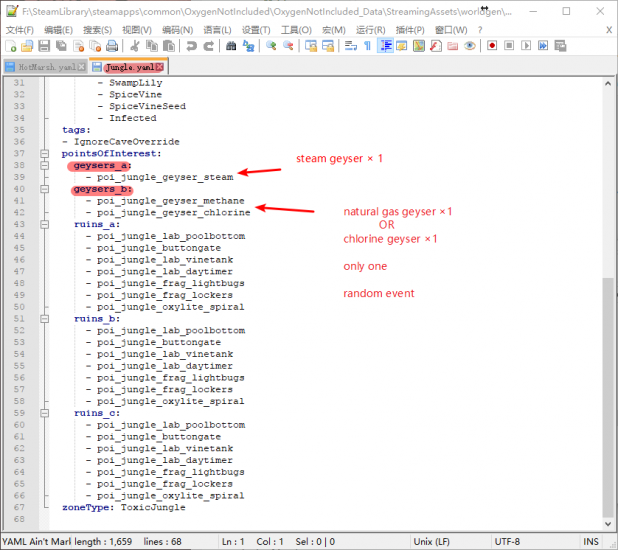The height and width of the screenshot is (550, 618).
Task: Toggle word wrap in the toolbar
Action: click(349, 46)
